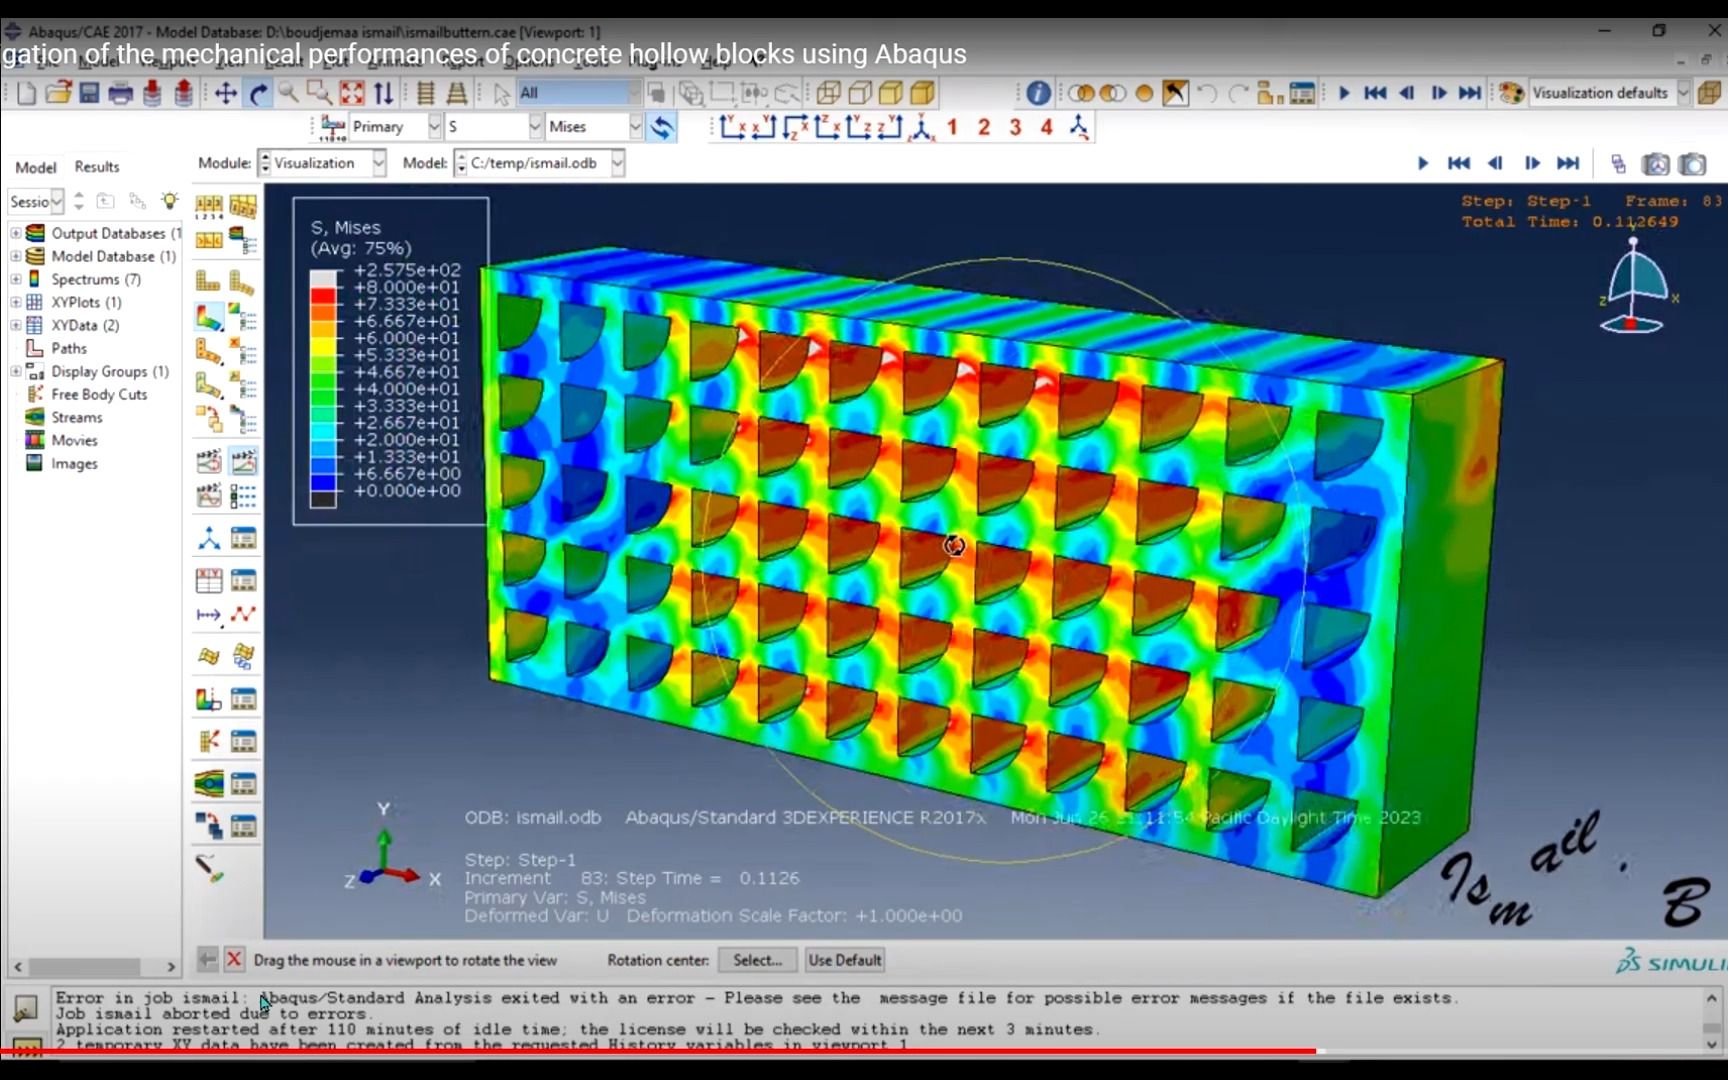Click the New model database icon
The image size is (1728, 1080).
click(27, 94)
